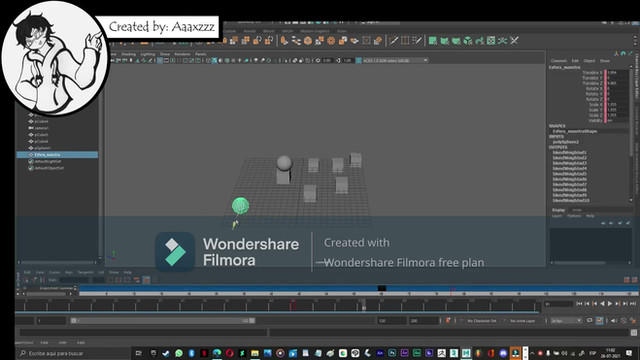Image resolution: width=640 pixels, height=360 pixels.
Task: Open the No Anim Layer dropdown
Action: (524, 321)
